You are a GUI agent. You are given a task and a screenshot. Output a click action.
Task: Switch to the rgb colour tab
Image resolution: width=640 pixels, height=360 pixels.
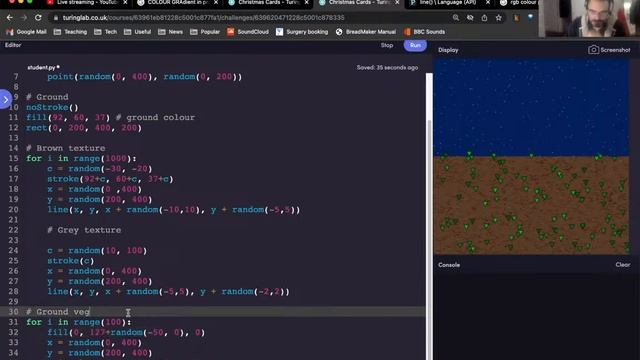coord(518,3)
